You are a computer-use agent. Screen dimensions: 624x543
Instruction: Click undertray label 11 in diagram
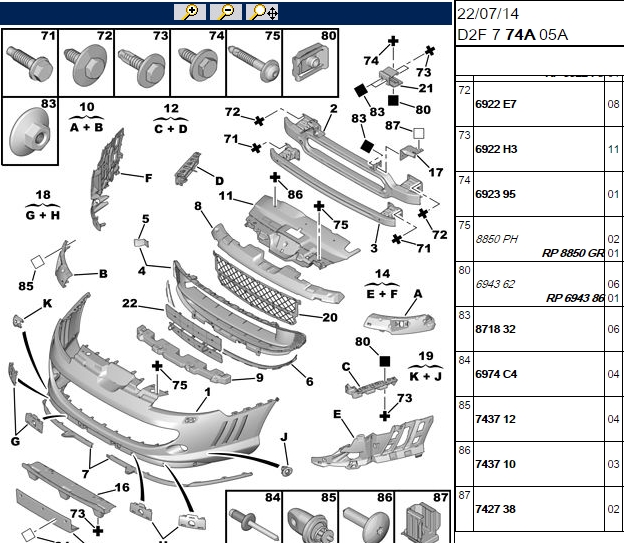pos(226,196)
